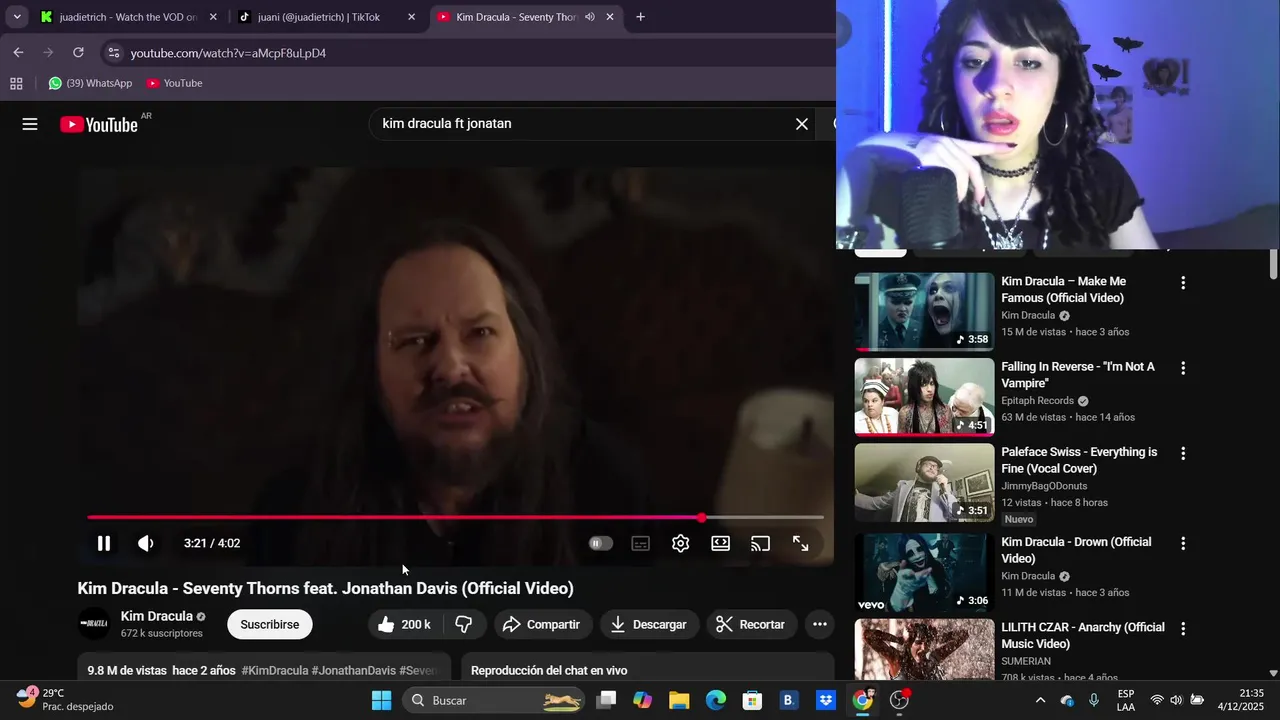Viewport: 1280px width, 720px height.
Task: Click JimmyBagODonuts channel name
Action: 1044,486
